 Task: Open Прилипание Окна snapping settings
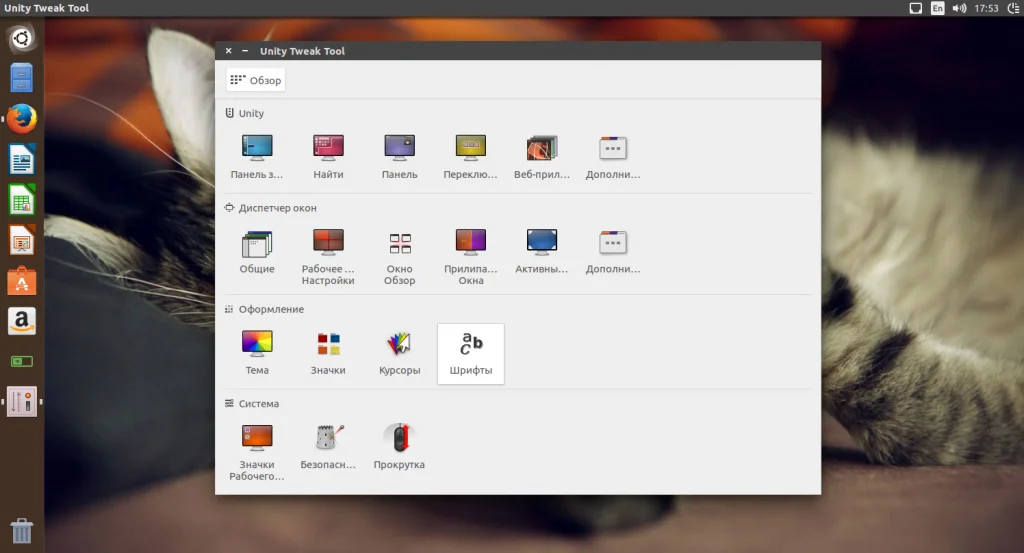pyautogui.click(x=470, y=257)
